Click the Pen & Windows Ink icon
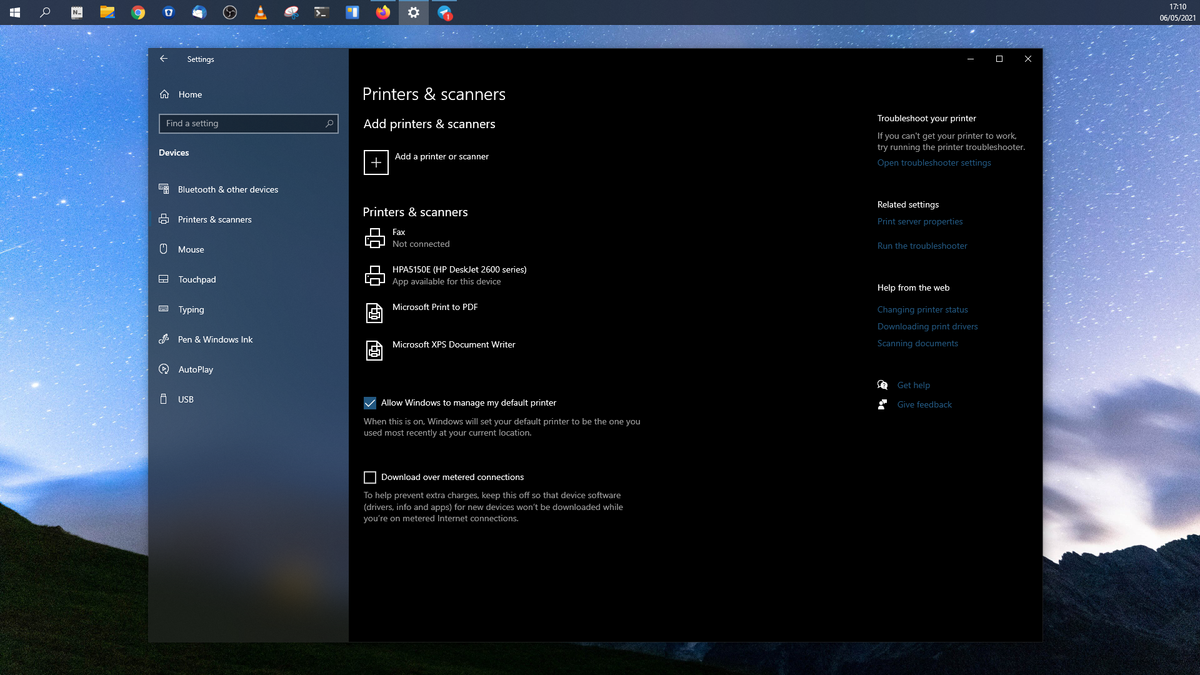Image resolution: width=1200 pixels, height=675 pixels. coord(163,339)
